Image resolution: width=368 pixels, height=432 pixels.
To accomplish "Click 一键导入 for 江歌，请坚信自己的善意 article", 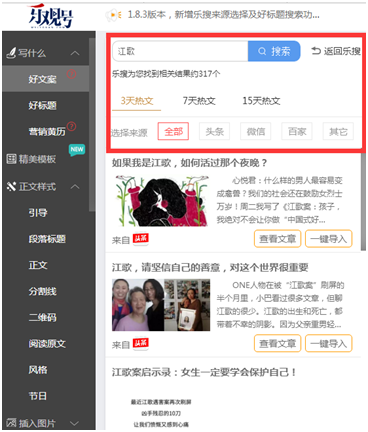I will pyautogui.click(x=329, y=343).
